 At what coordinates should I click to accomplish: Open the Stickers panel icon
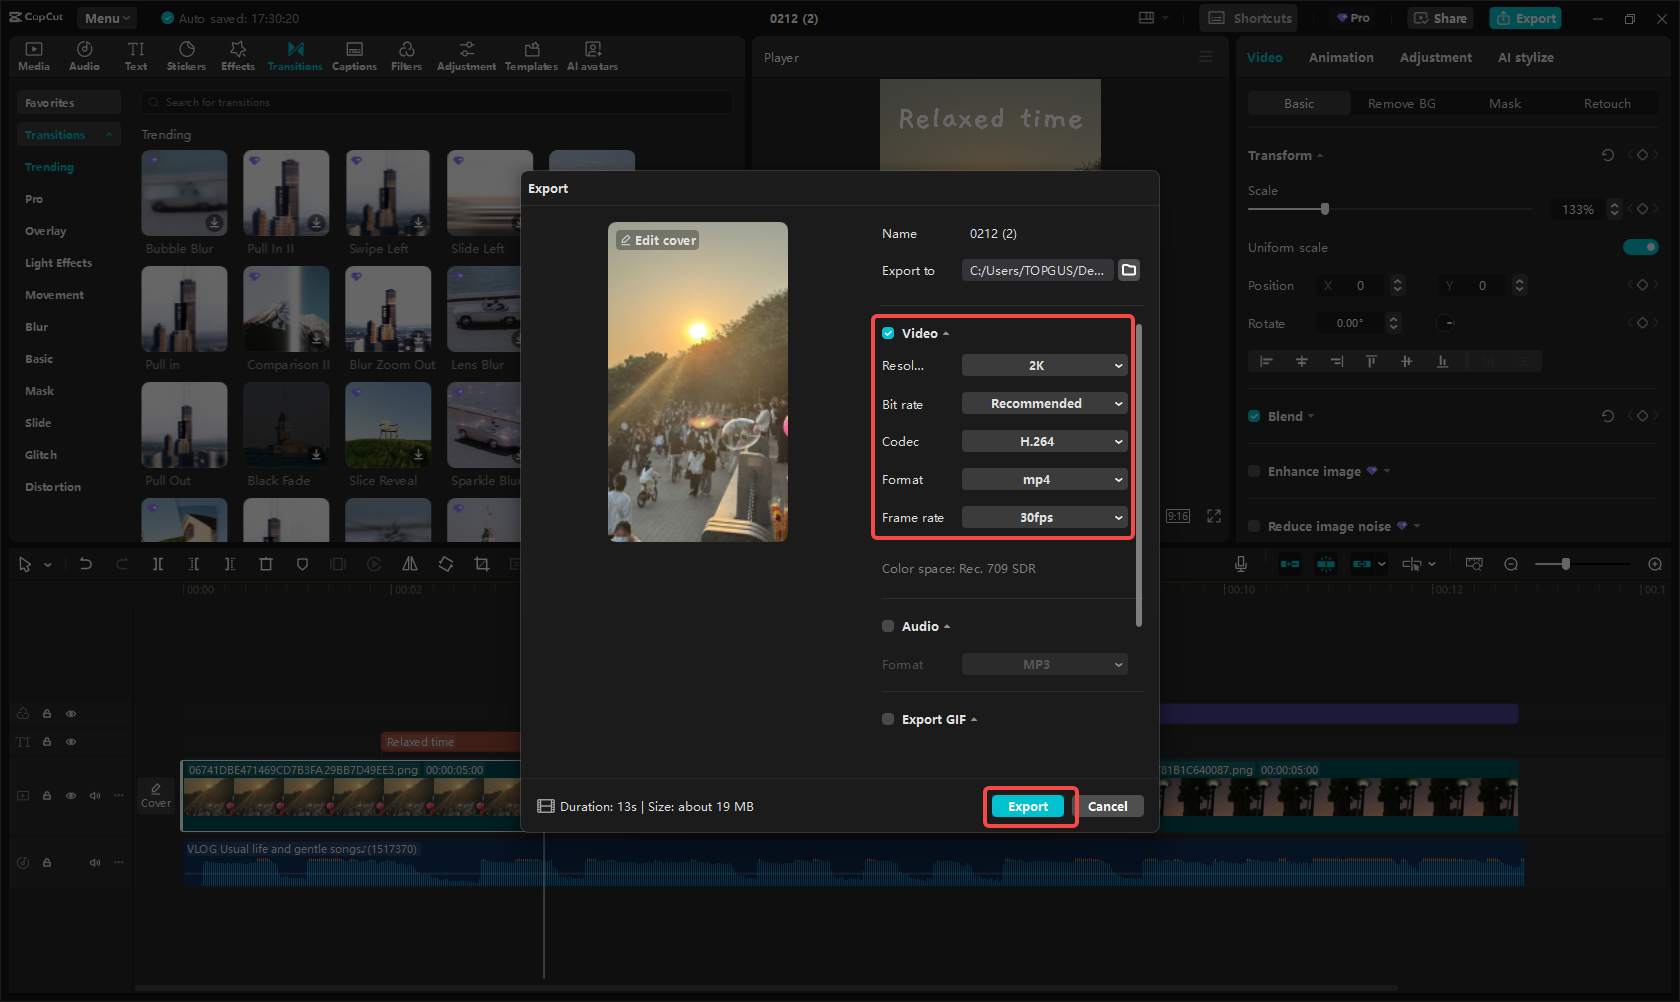click(x=186, y=56)
